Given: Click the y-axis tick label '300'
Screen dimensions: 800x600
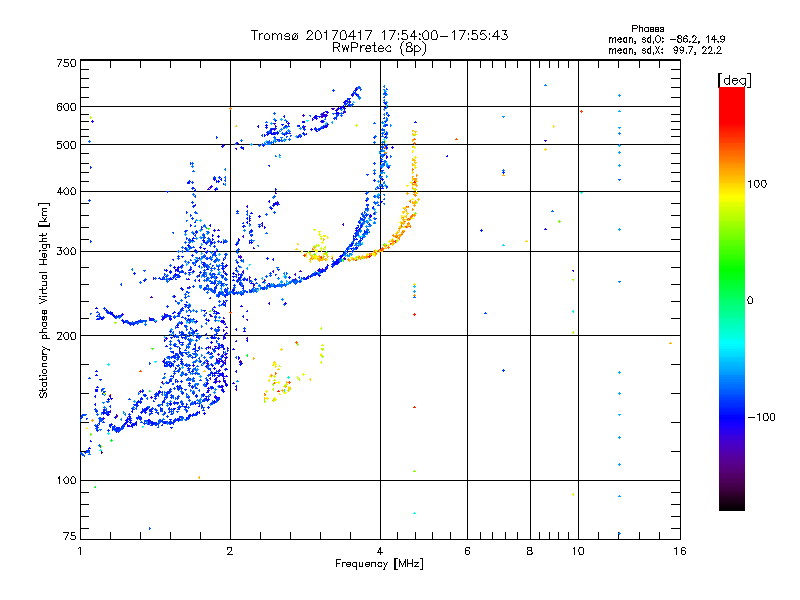Looking at the screenshot, I should point(66,252).
